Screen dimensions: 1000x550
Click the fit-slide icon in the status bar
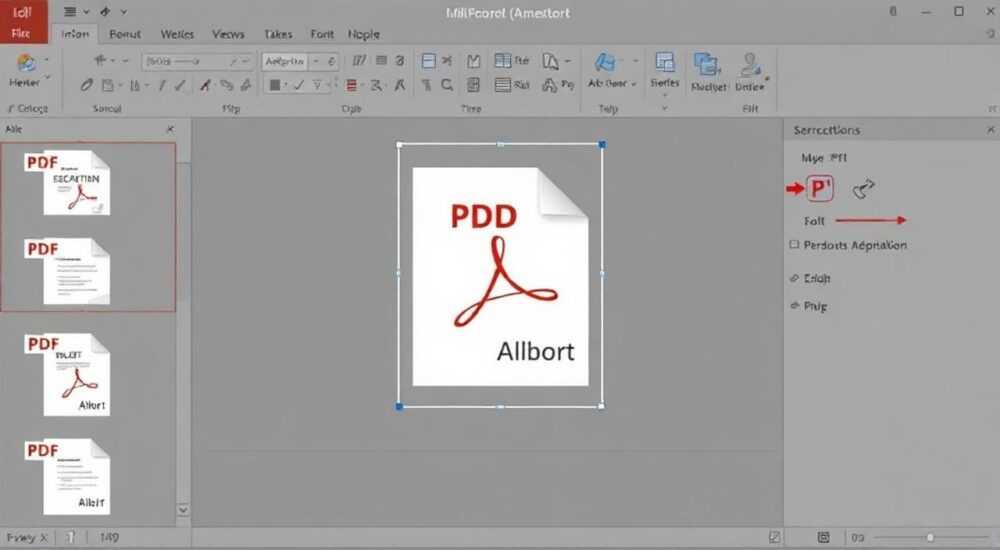(x=823, y=537)
